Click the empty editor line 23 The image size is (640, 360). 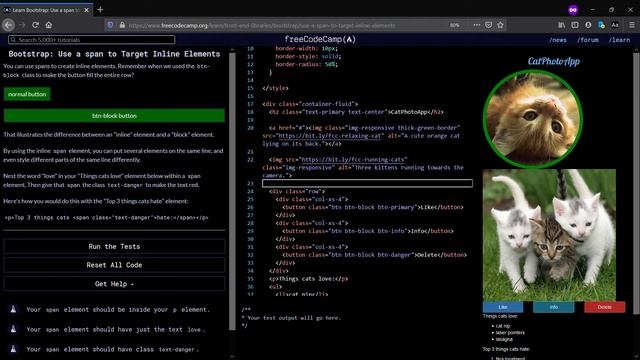tap(367, 183)
